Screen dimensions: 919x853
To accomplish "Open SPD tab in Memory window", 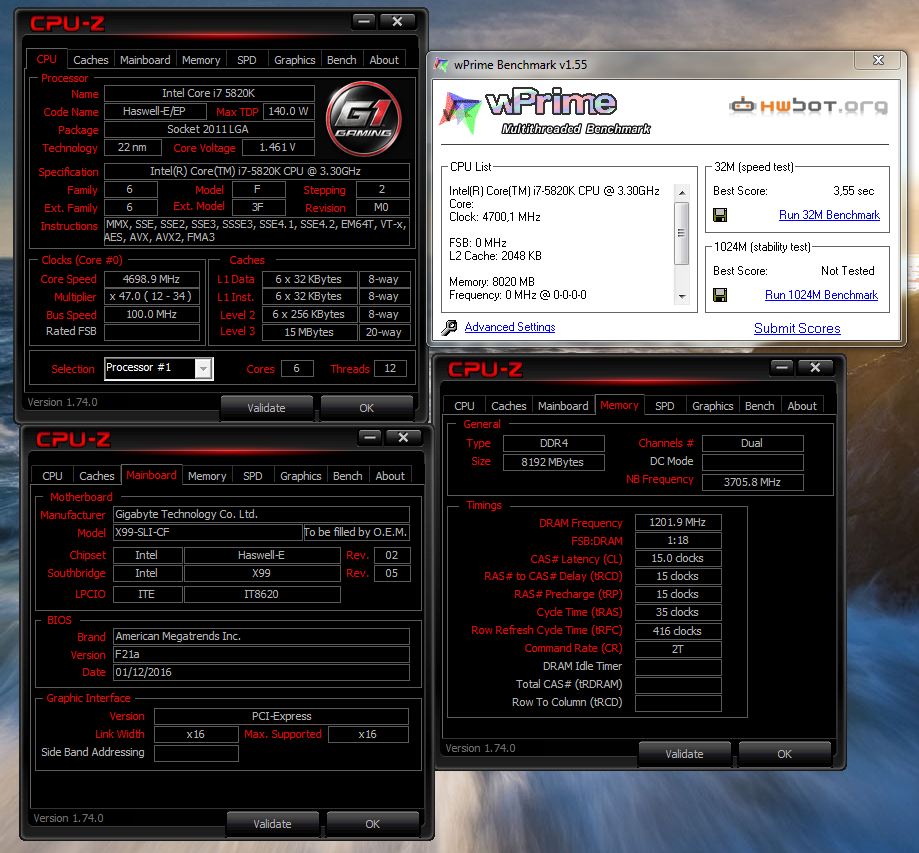I will tap(665, 406).
